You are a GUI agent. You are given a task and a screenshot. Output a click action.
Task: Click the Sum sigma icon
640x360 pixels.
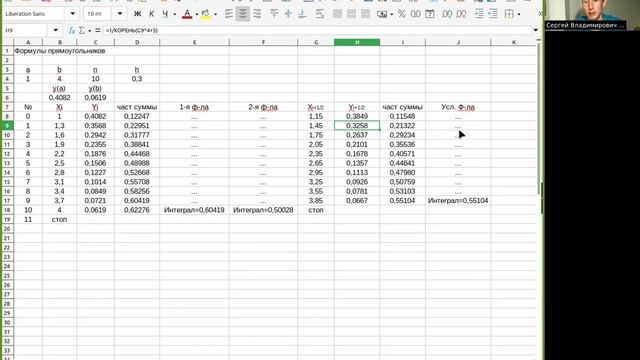pos(82,30)
